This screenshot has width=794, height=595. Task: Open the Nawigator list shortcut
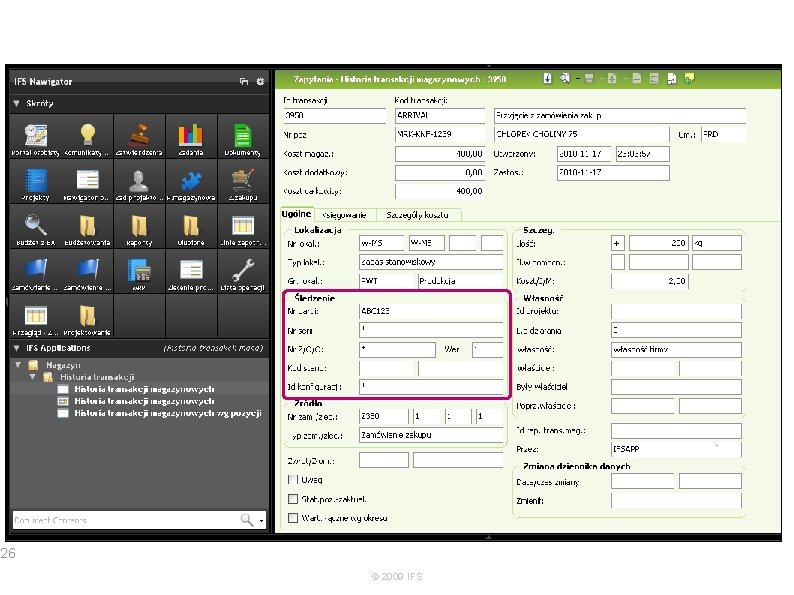pyautogui.click(x=88, y=181)
